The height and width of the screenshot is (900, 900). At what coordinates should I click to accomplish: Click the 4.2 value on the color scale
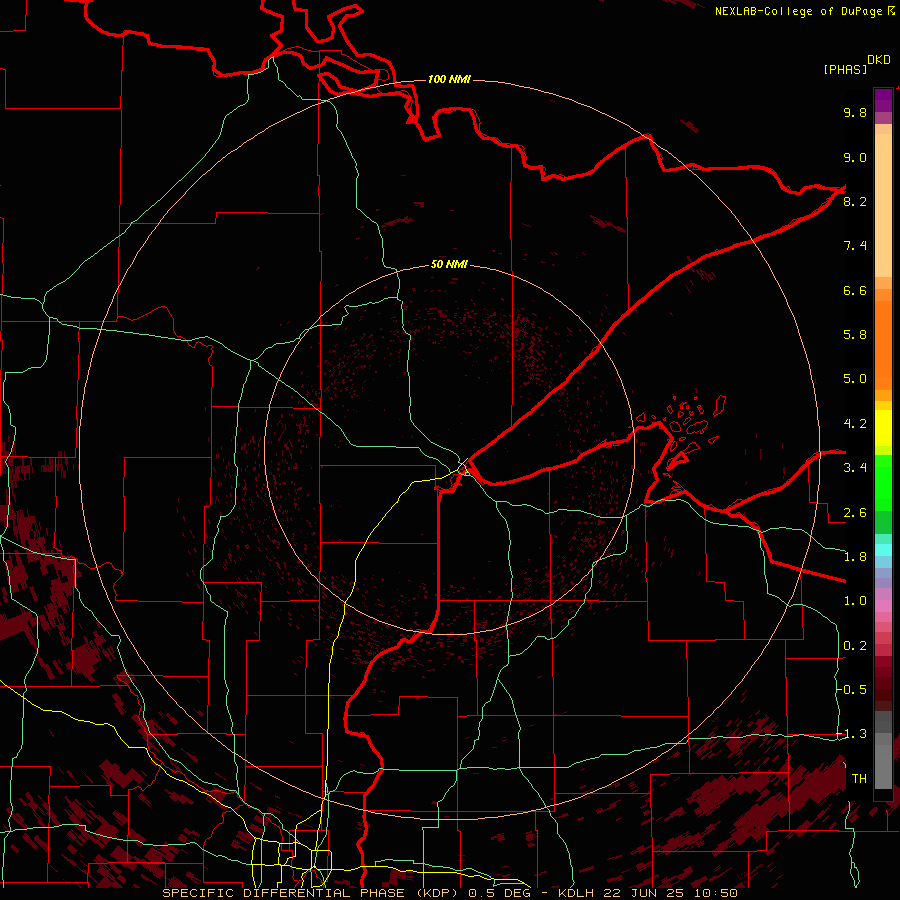coord(855,424)
